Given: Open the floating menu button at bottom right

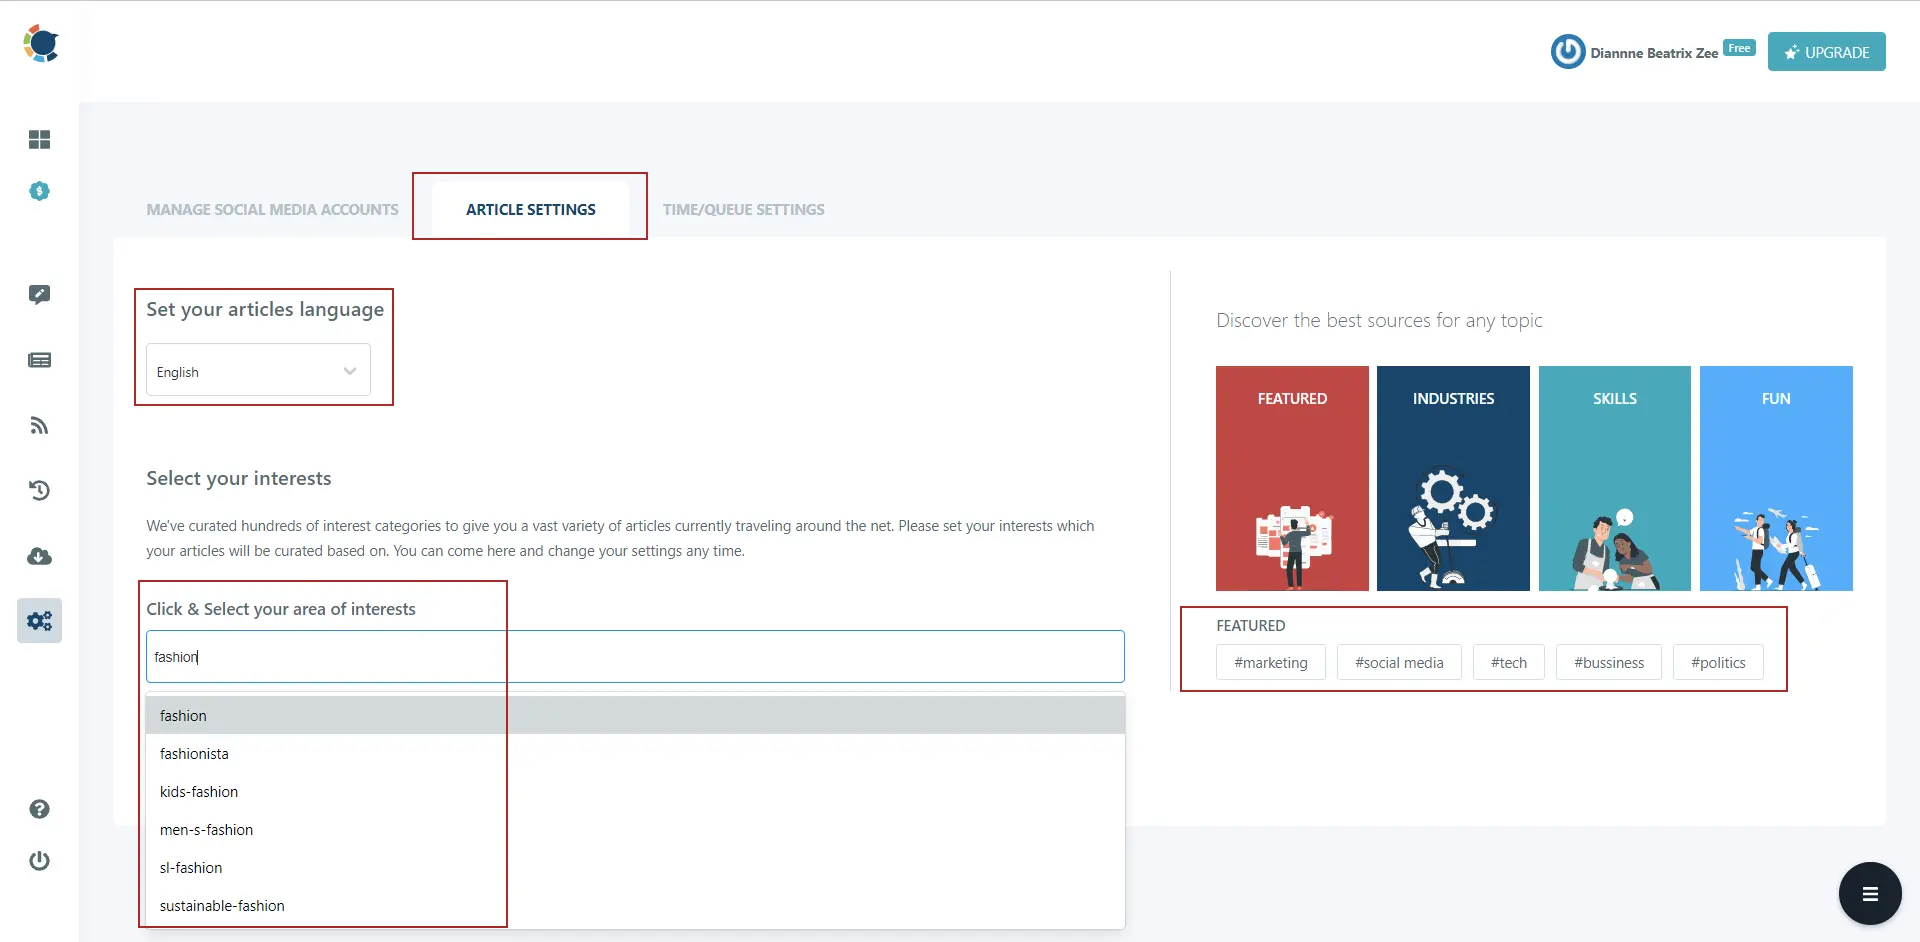Looking at the screenshot, I should [x=1870, y=893].
